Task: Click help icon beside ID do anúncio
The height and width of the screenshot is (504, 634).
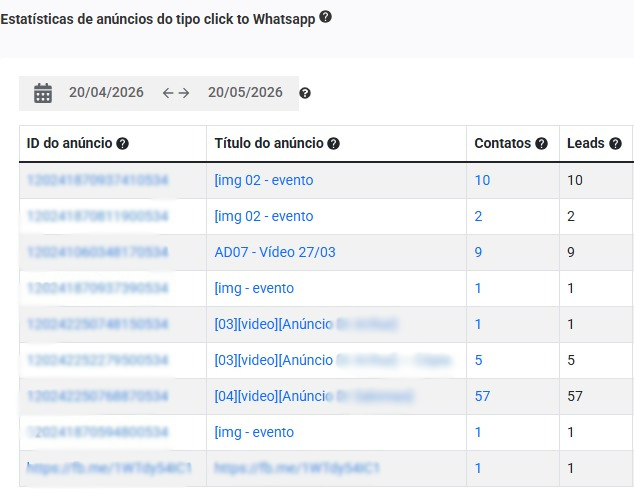Action: [122, 144]
